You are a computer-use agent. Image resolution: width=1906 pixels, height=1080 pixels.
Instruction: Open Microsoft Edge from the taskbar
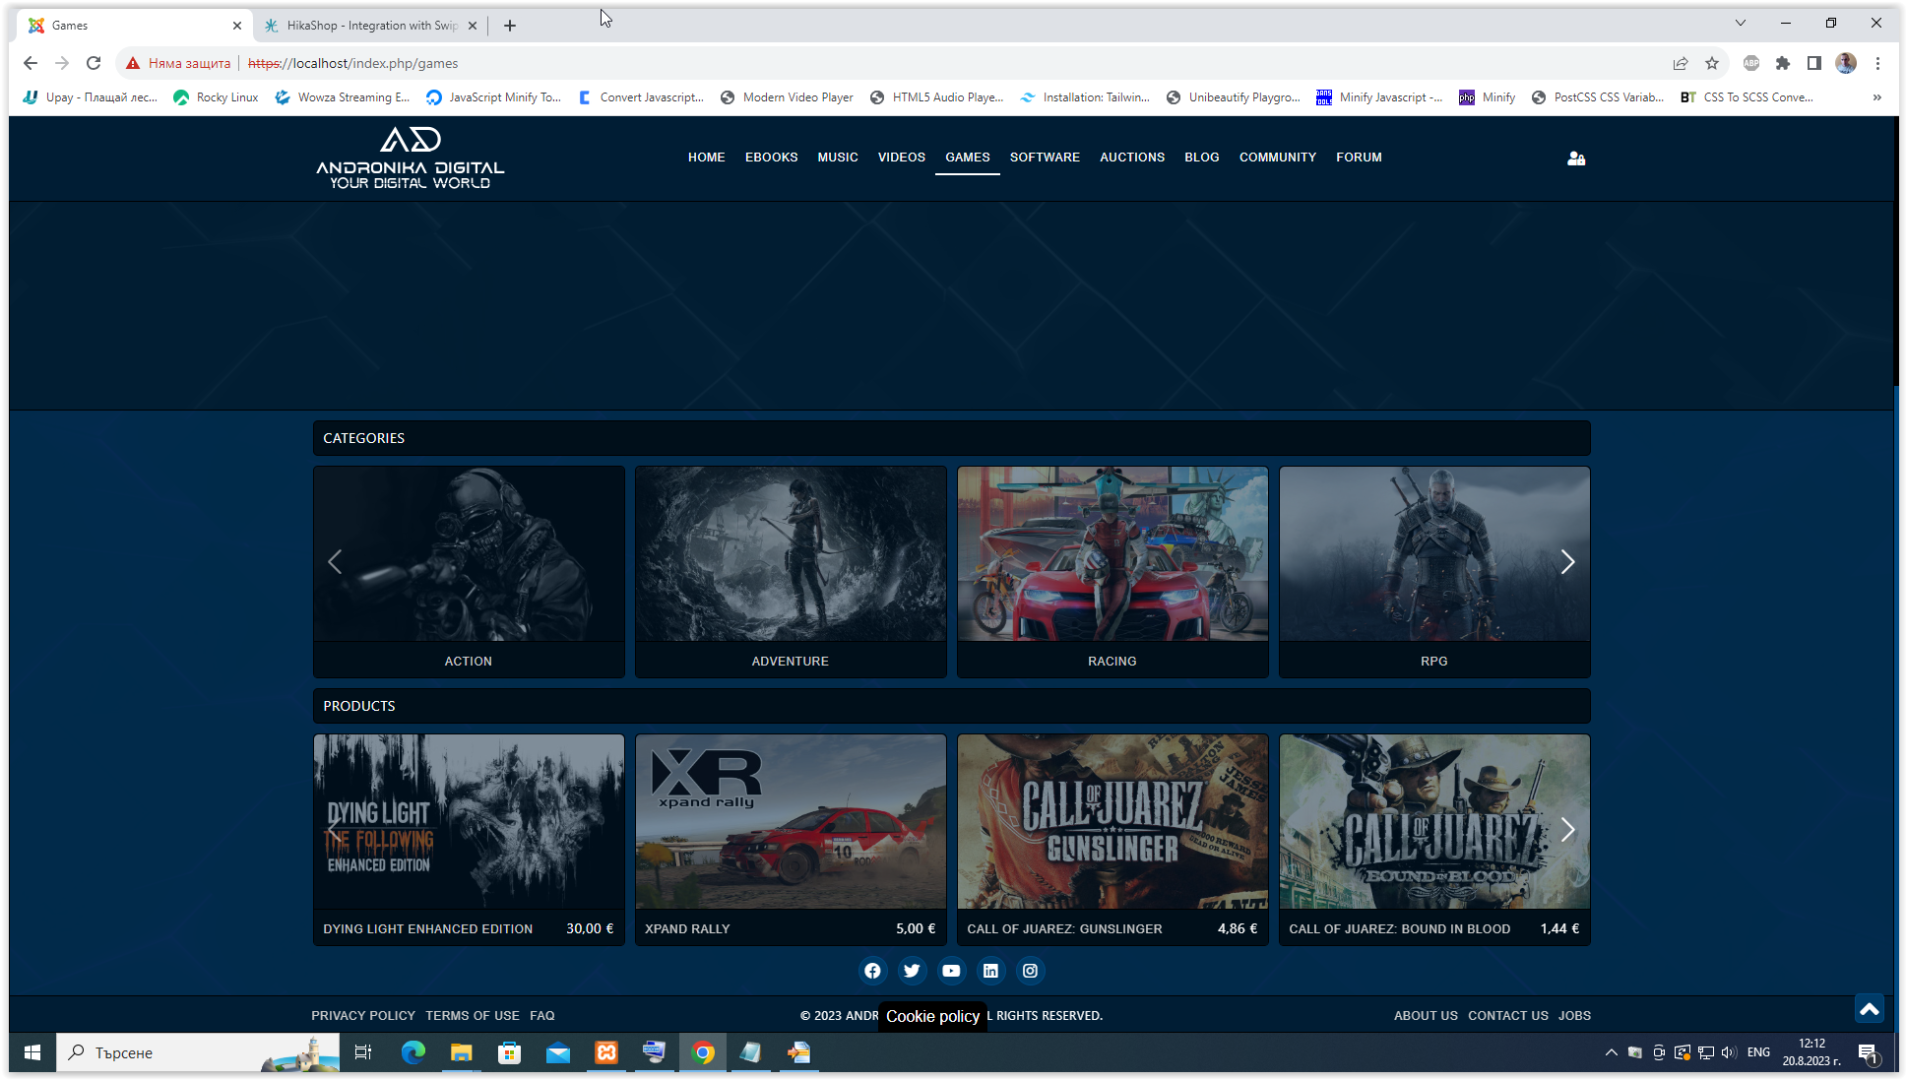413,1052
